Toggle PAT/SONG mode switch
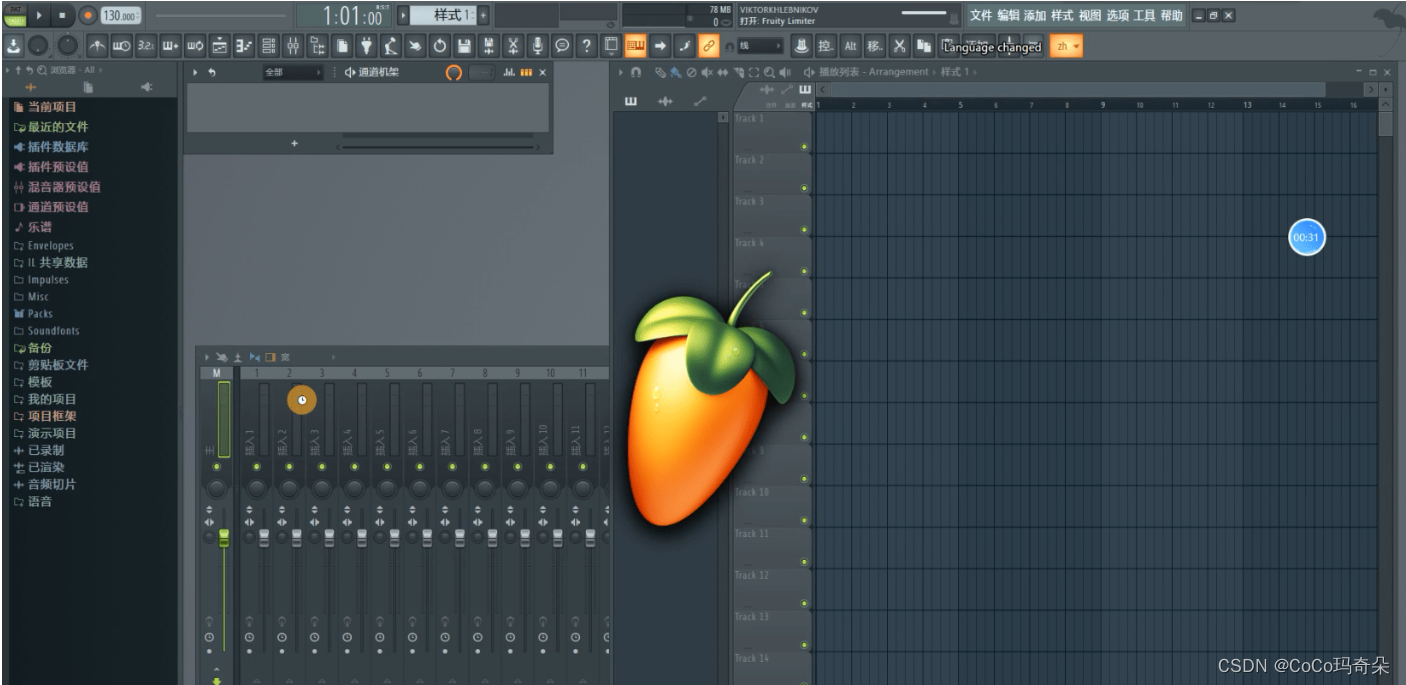Screen dimensions: 1406x685 [x=14, y=15]
